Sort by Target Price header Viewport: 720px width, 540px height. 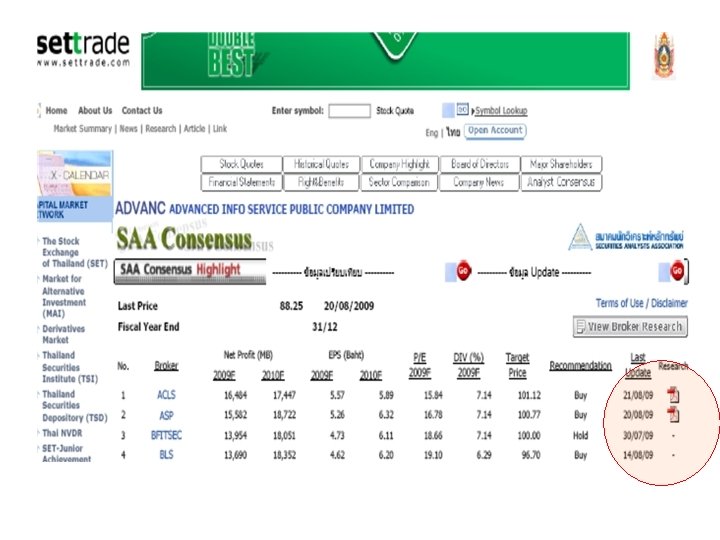pyautogui.click(x=518, y=366)
